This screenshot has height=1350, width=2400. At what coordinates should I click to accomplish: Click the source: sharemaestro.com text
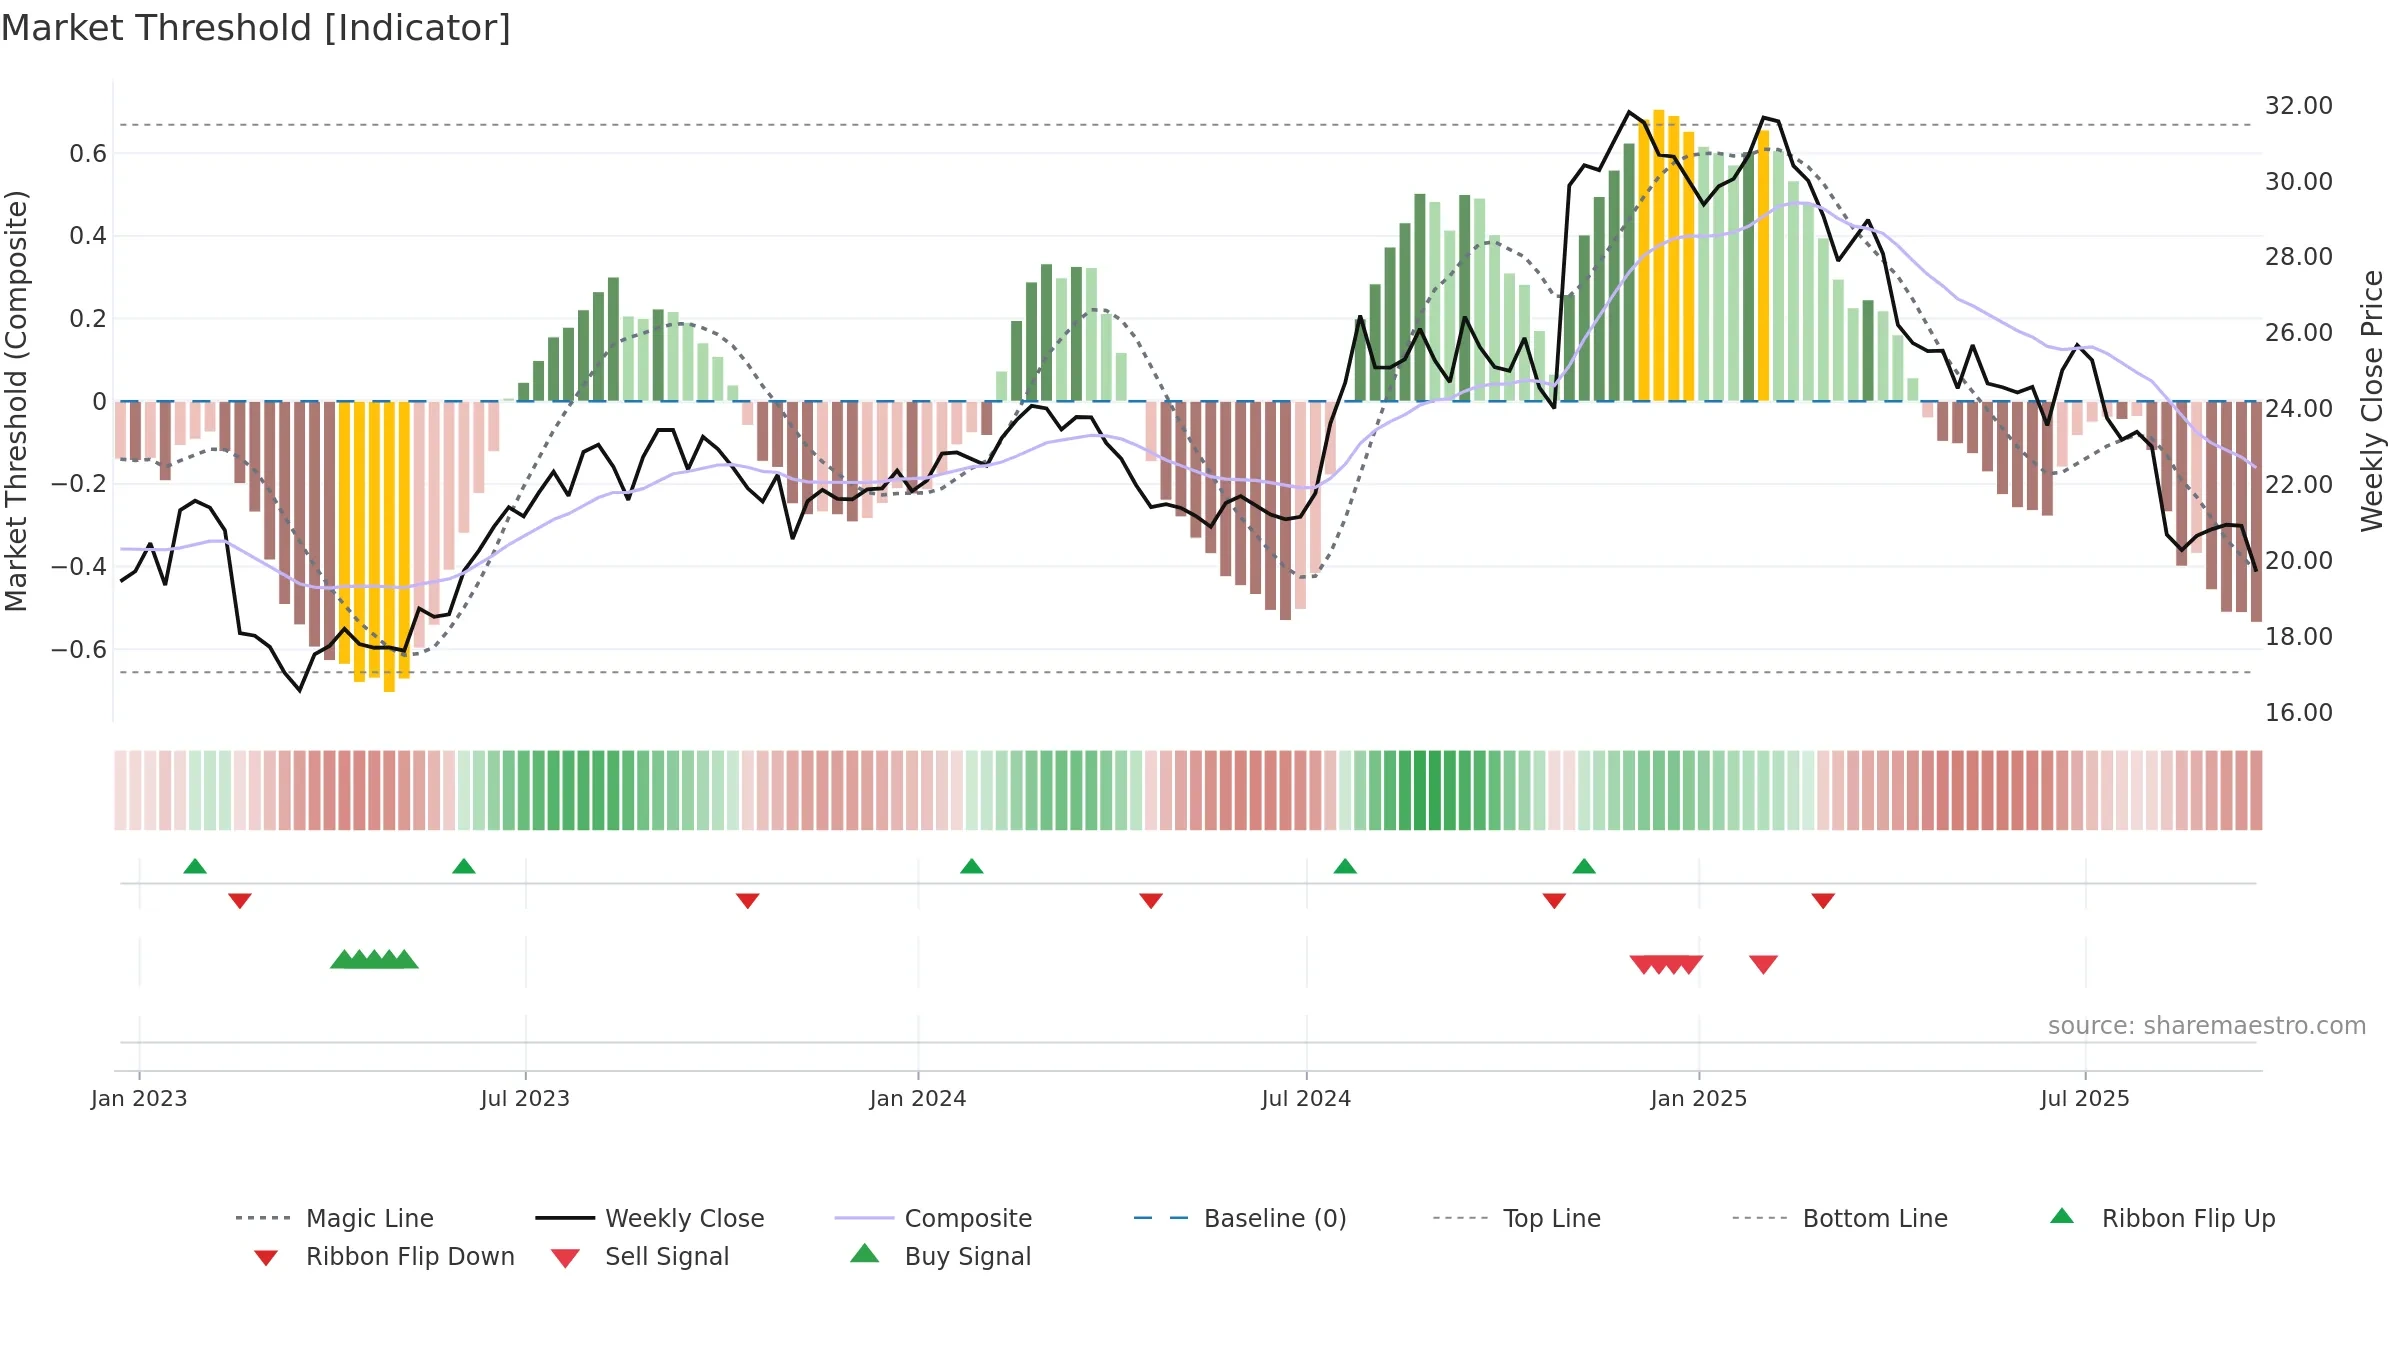point(2207,1026)
